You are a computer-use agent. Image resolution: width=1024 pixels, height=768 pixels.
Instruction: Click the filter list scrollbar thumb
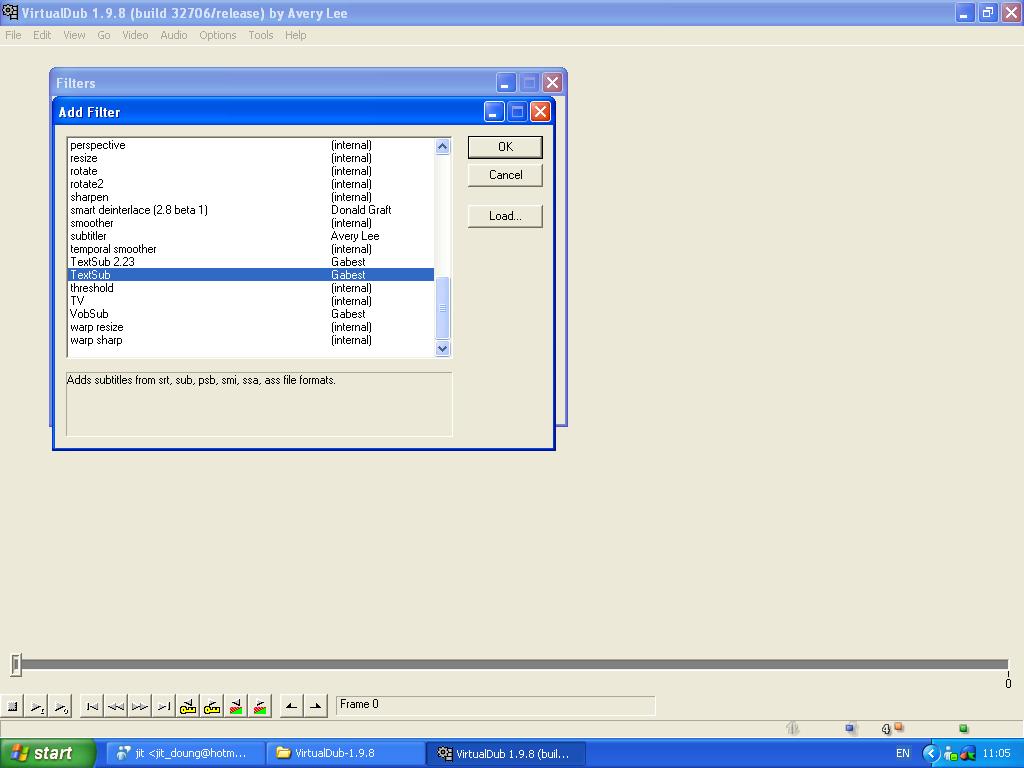click(442, 308)
